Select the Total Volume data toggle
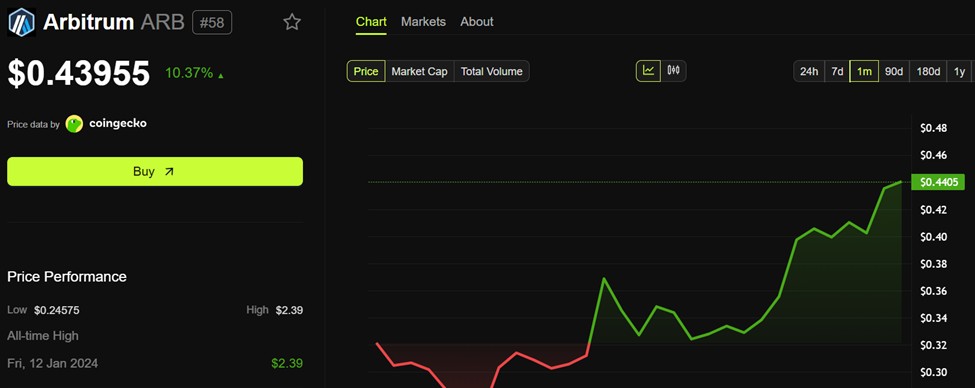Screen dimensions: 975x388 tap(491, 72)
